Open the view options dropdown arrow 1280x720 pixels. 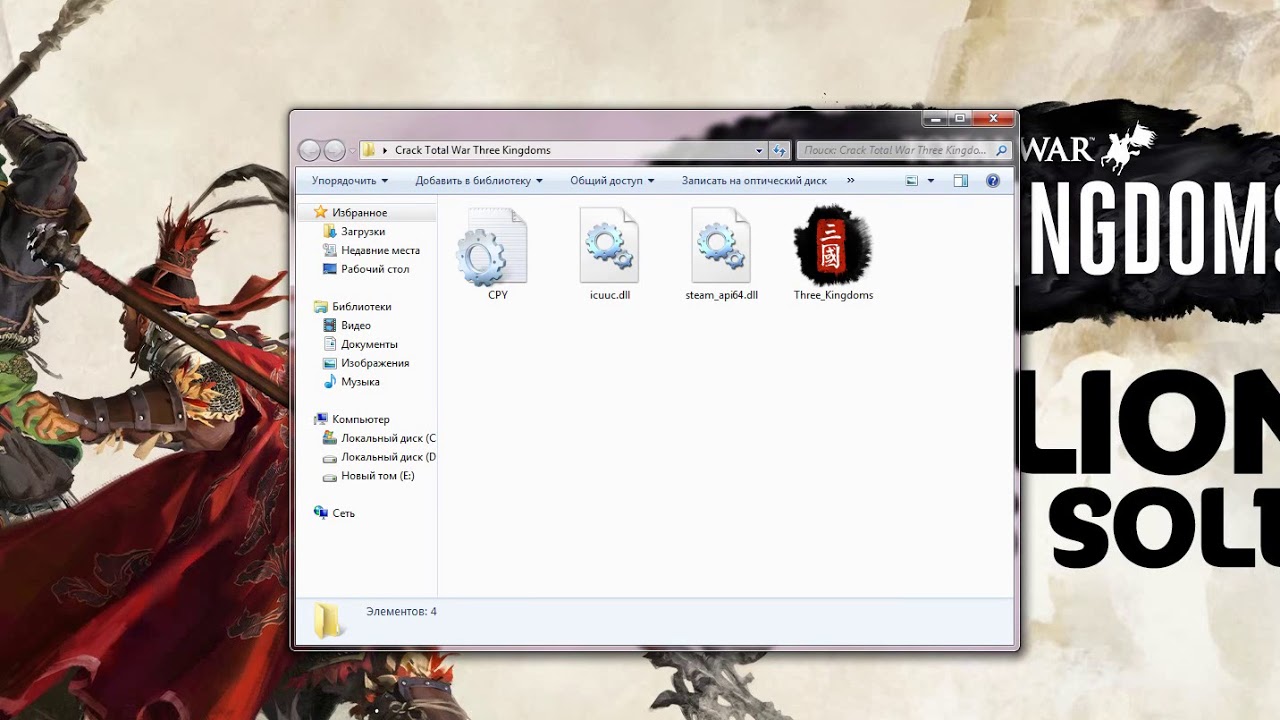click(x=931, y=181)
